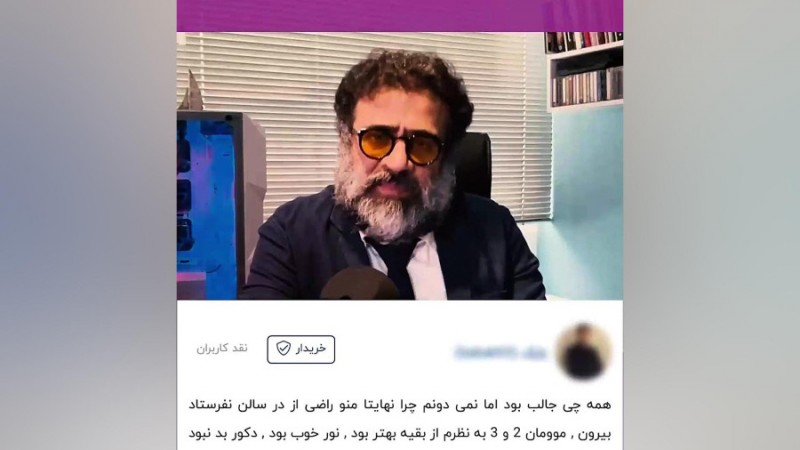The image size is (800, 450).
Task: Click the black office chair headrest
Action: point(472,163)
